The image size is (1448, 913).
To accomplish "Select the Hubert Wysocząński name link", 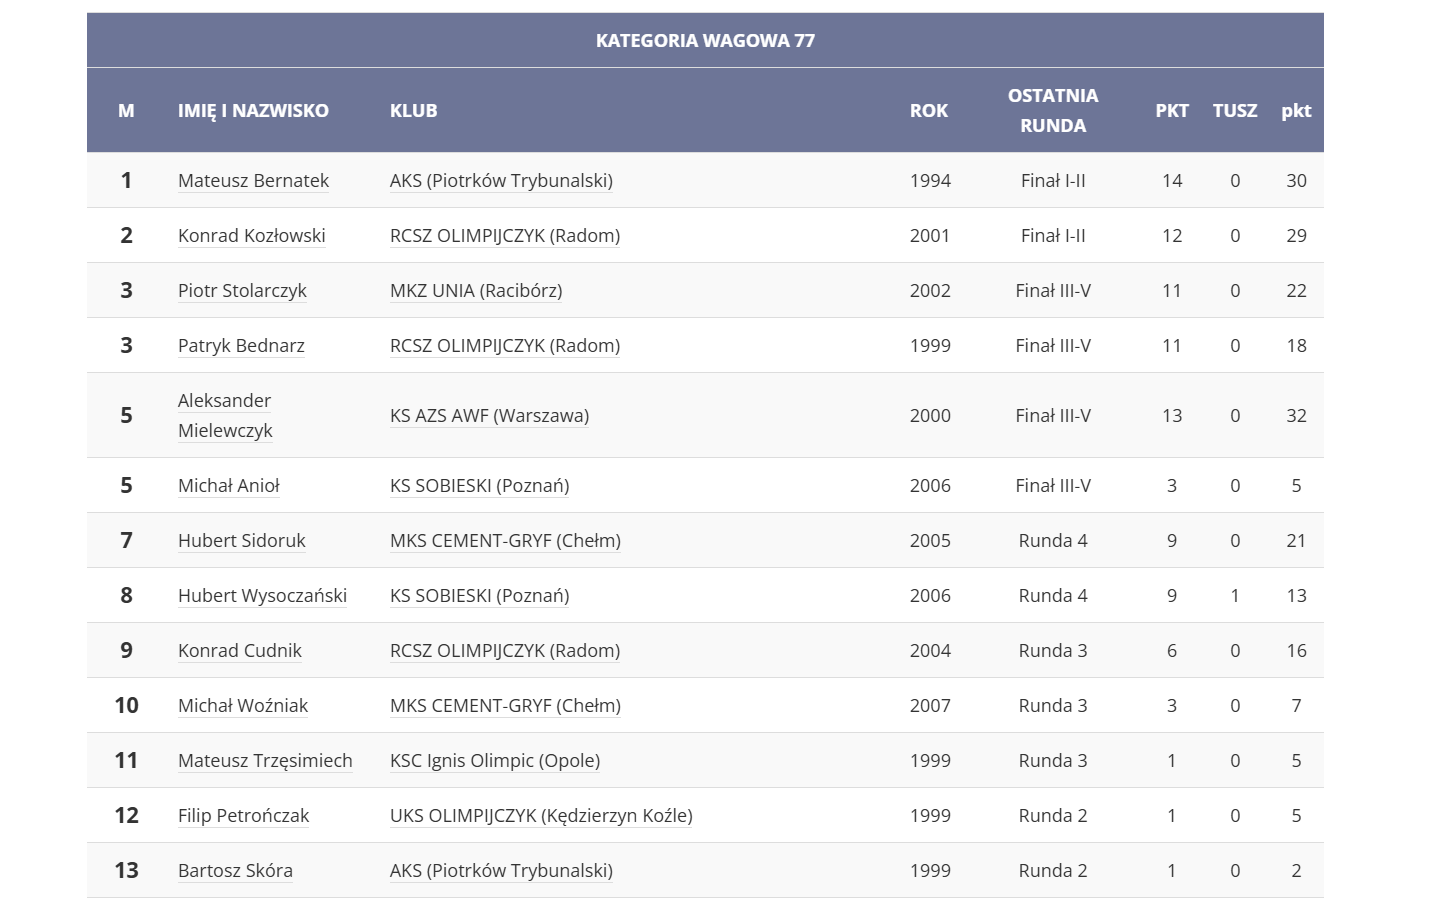I will point(262,596).
